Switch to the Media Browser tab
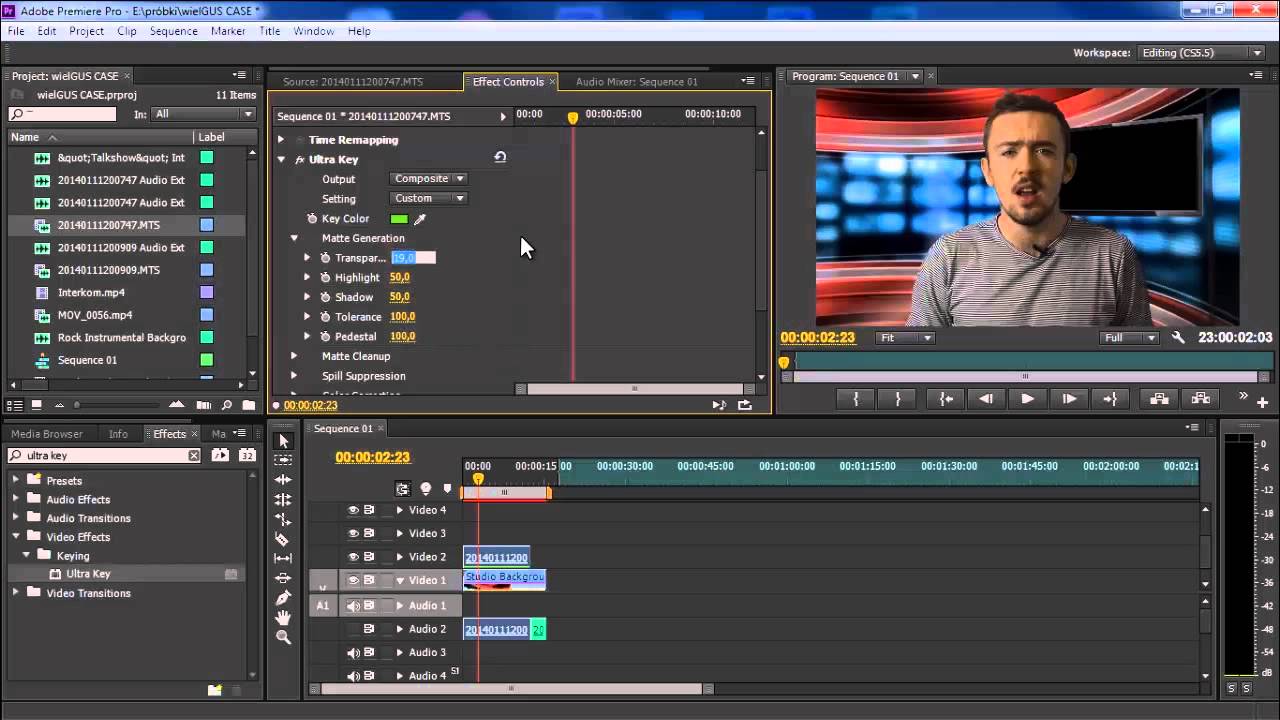 [47, 434]
